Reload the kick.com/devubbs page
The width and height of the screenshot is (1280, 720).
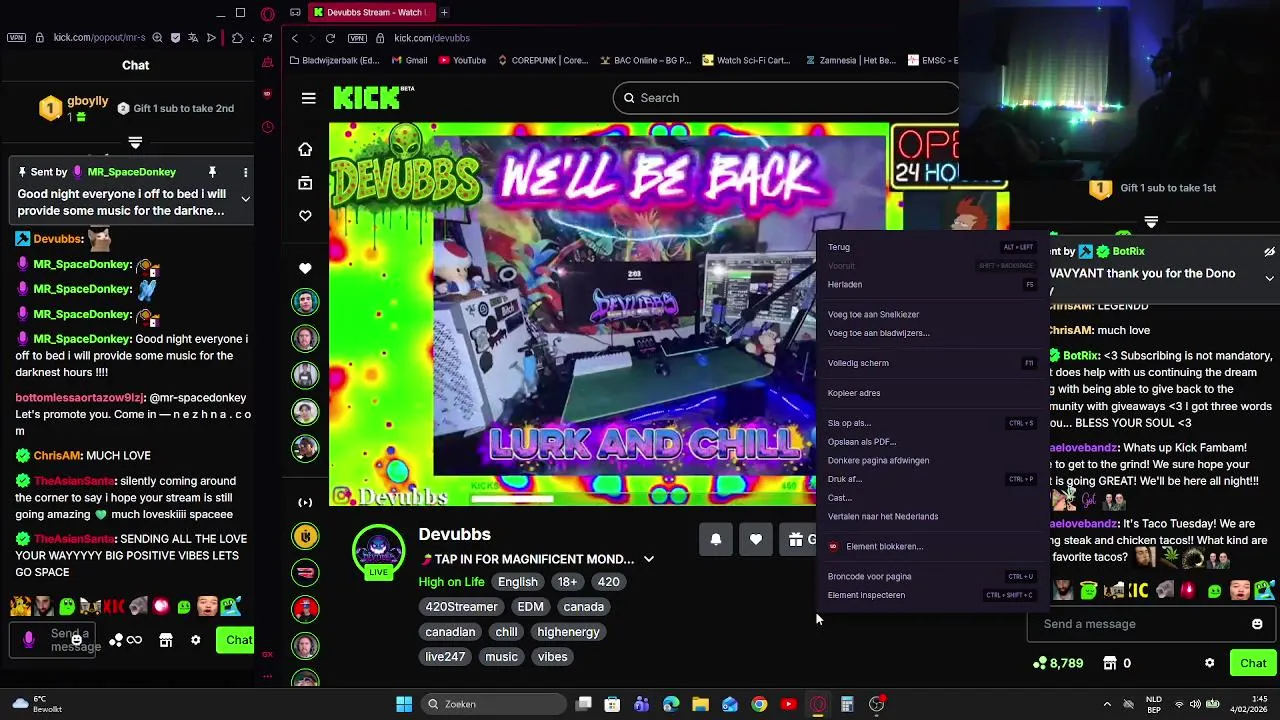[330, 38]
